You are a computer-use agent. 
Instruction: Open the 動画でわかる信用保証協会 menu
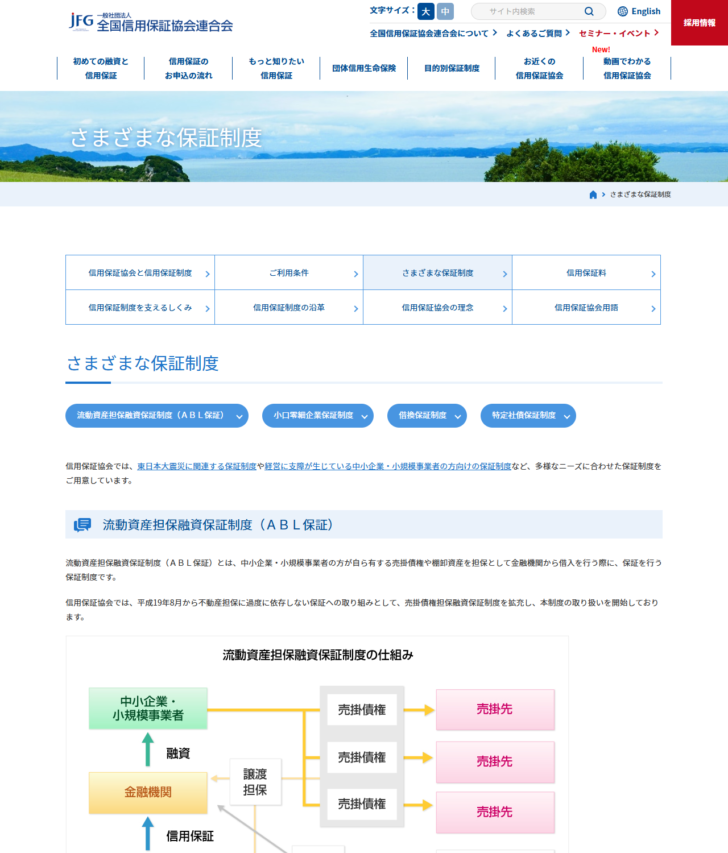627,69
